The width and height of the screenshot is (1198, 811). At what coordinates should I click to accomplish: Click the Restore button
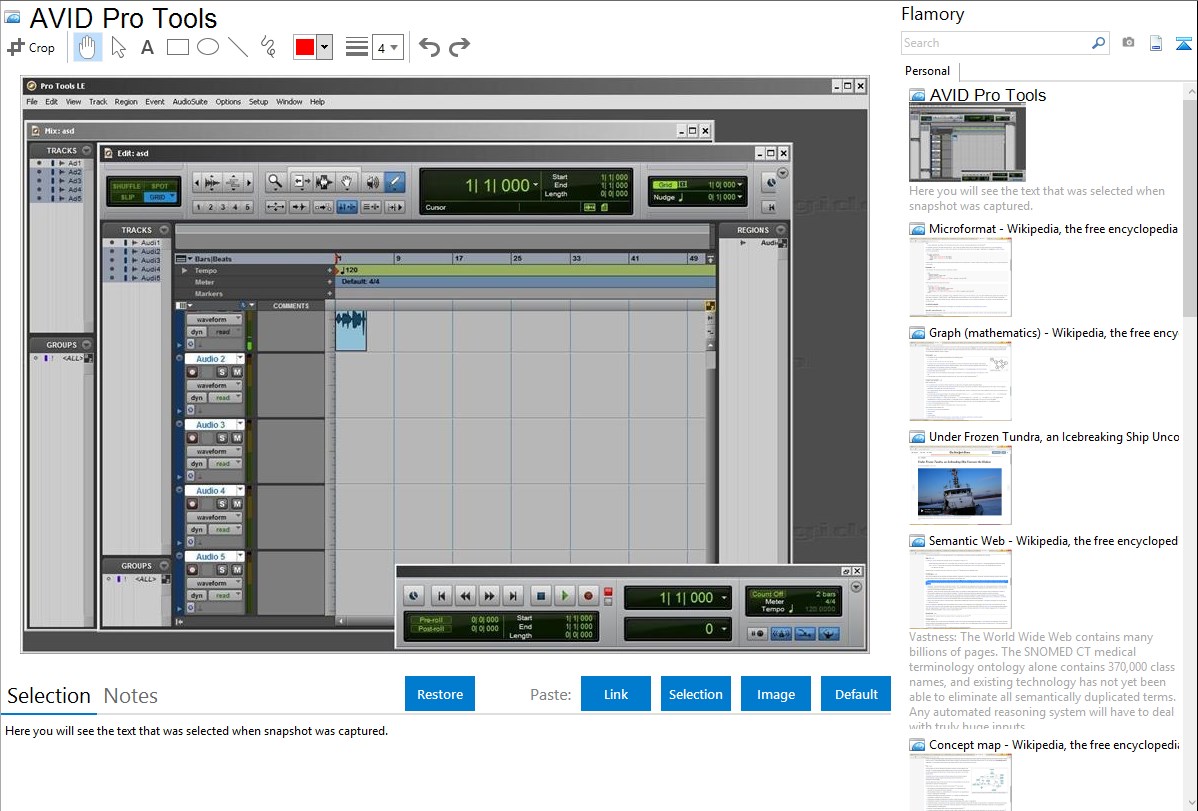[440, 694]
